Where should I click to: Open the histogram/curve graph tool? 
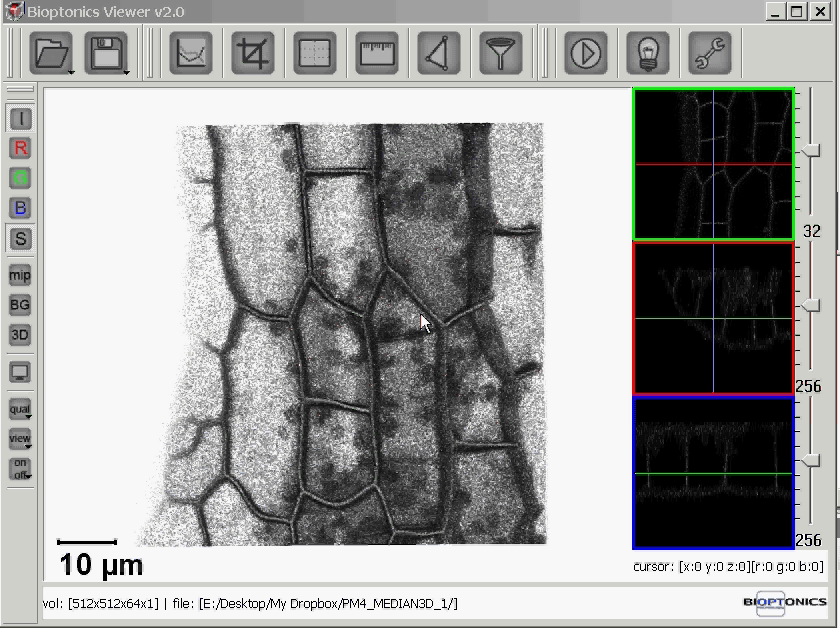[x=191, y=53]
